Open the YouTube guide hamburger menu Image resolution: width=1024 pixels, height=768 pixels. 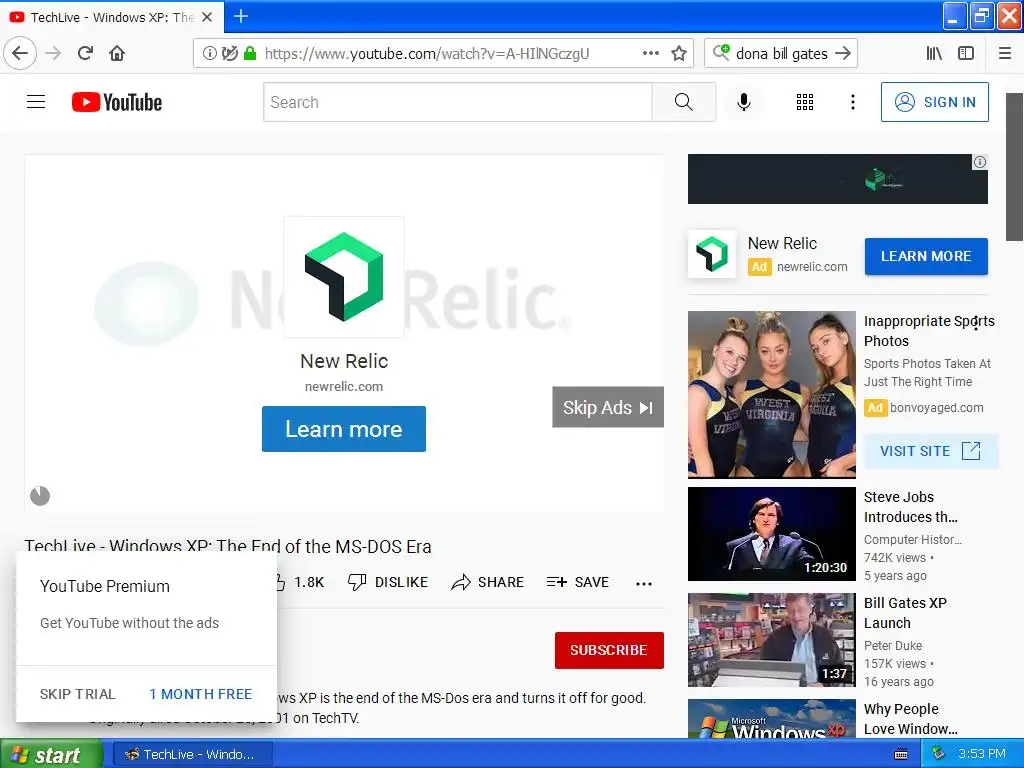tap(36, 102)
